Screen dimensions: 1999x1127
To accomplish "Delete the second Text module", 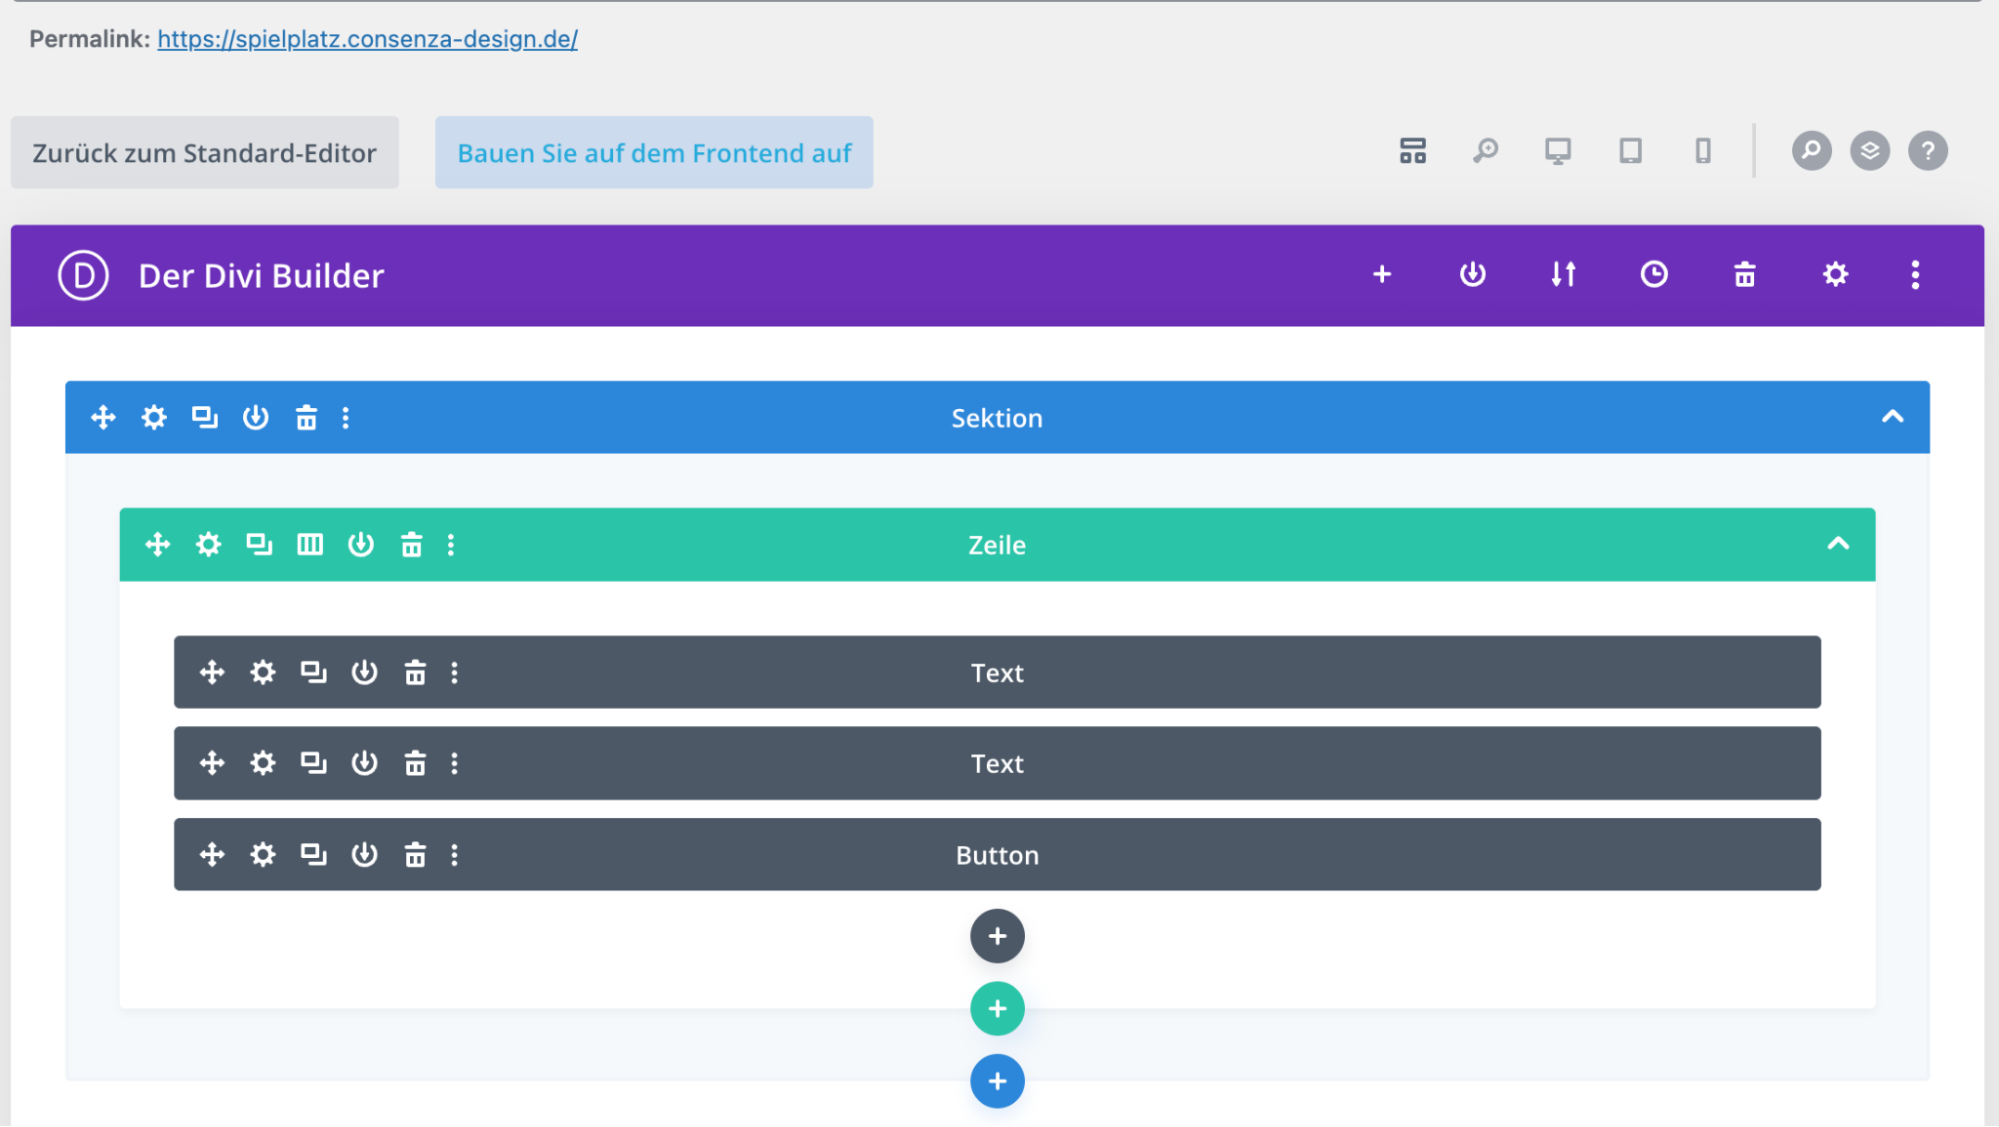I will [x=414, y=763].
